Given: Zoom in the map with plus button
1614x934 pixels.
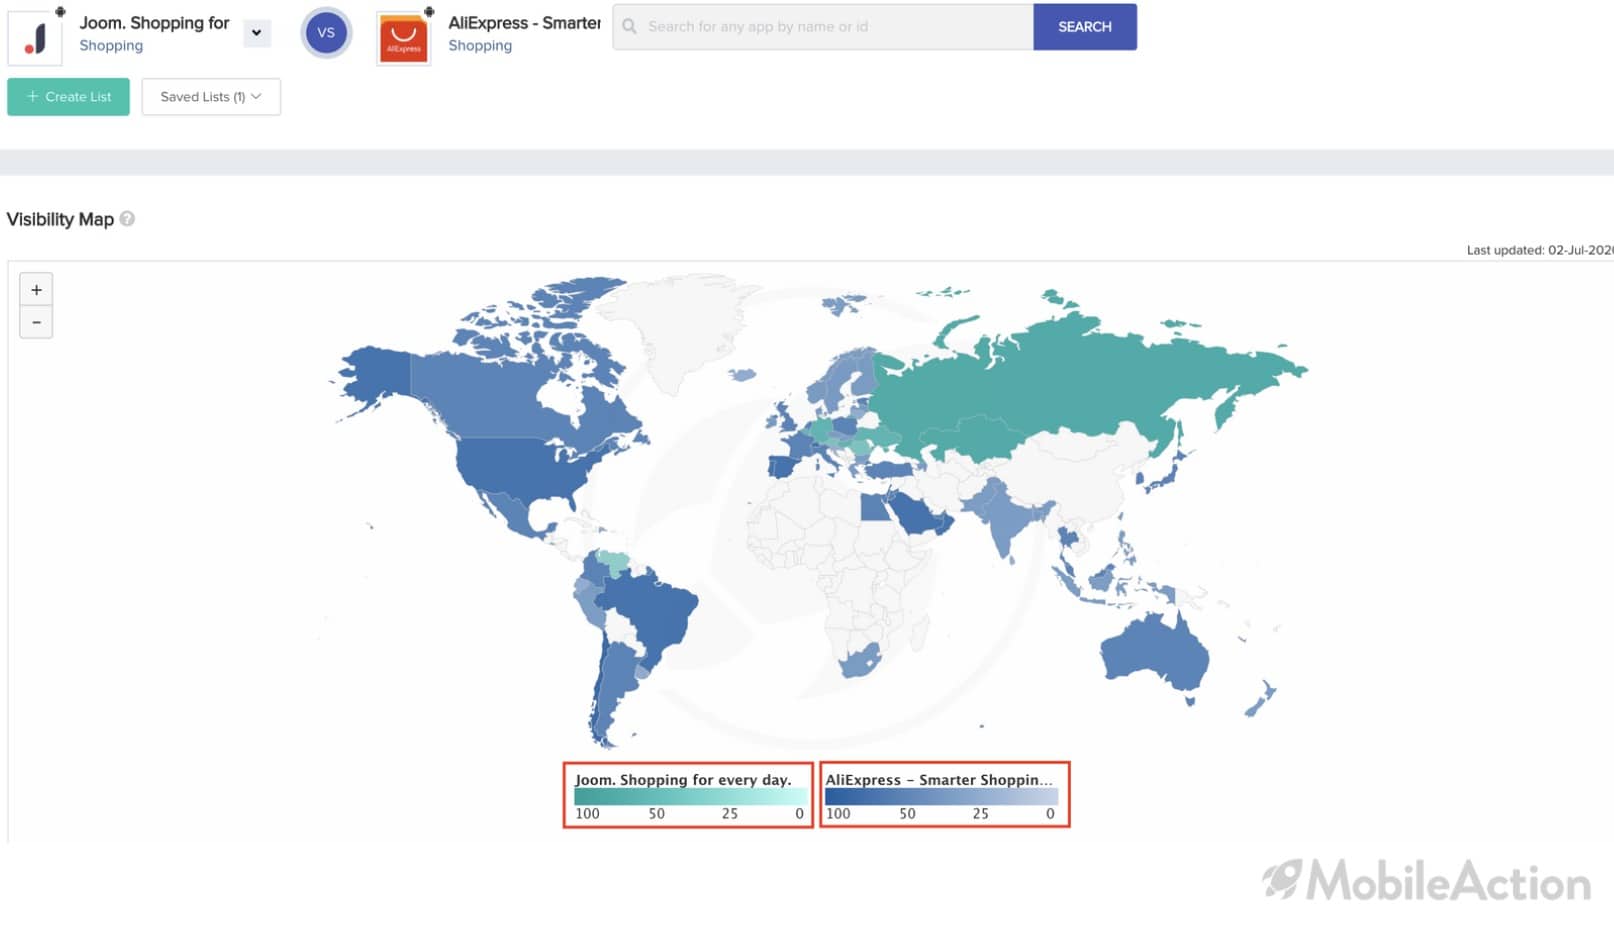Looking at the screenshot, I should [36, 290].
